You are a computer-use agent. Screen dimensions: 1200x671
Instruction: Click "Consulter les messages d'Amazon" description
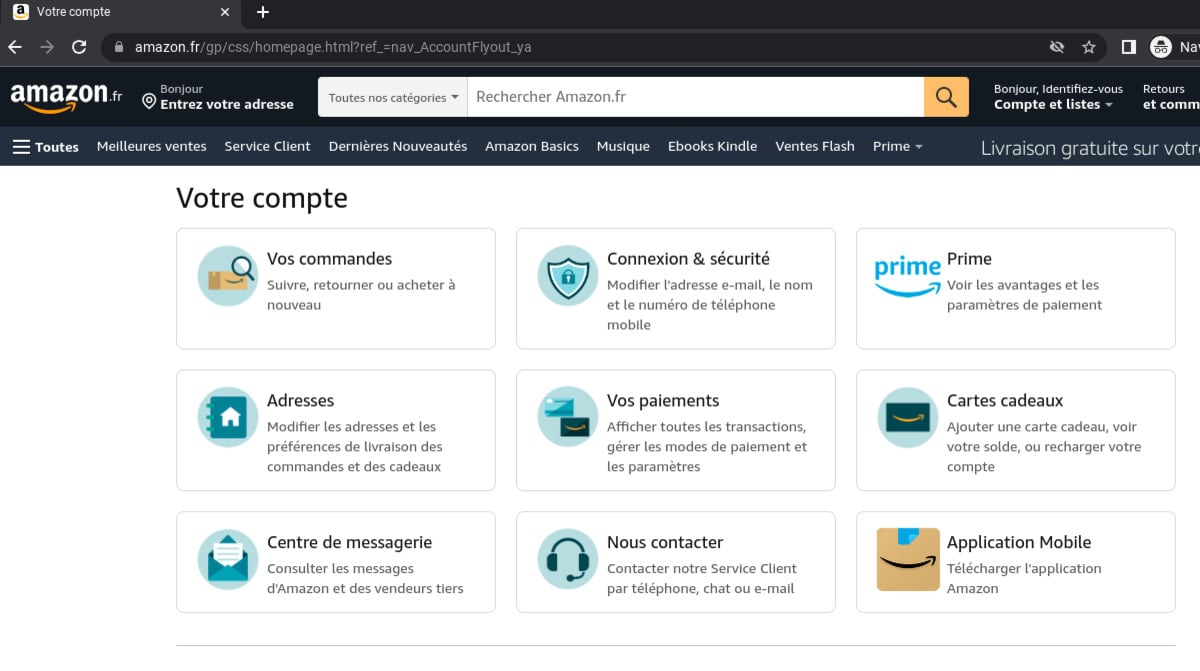pyautogui.click(x=365, y=579)
